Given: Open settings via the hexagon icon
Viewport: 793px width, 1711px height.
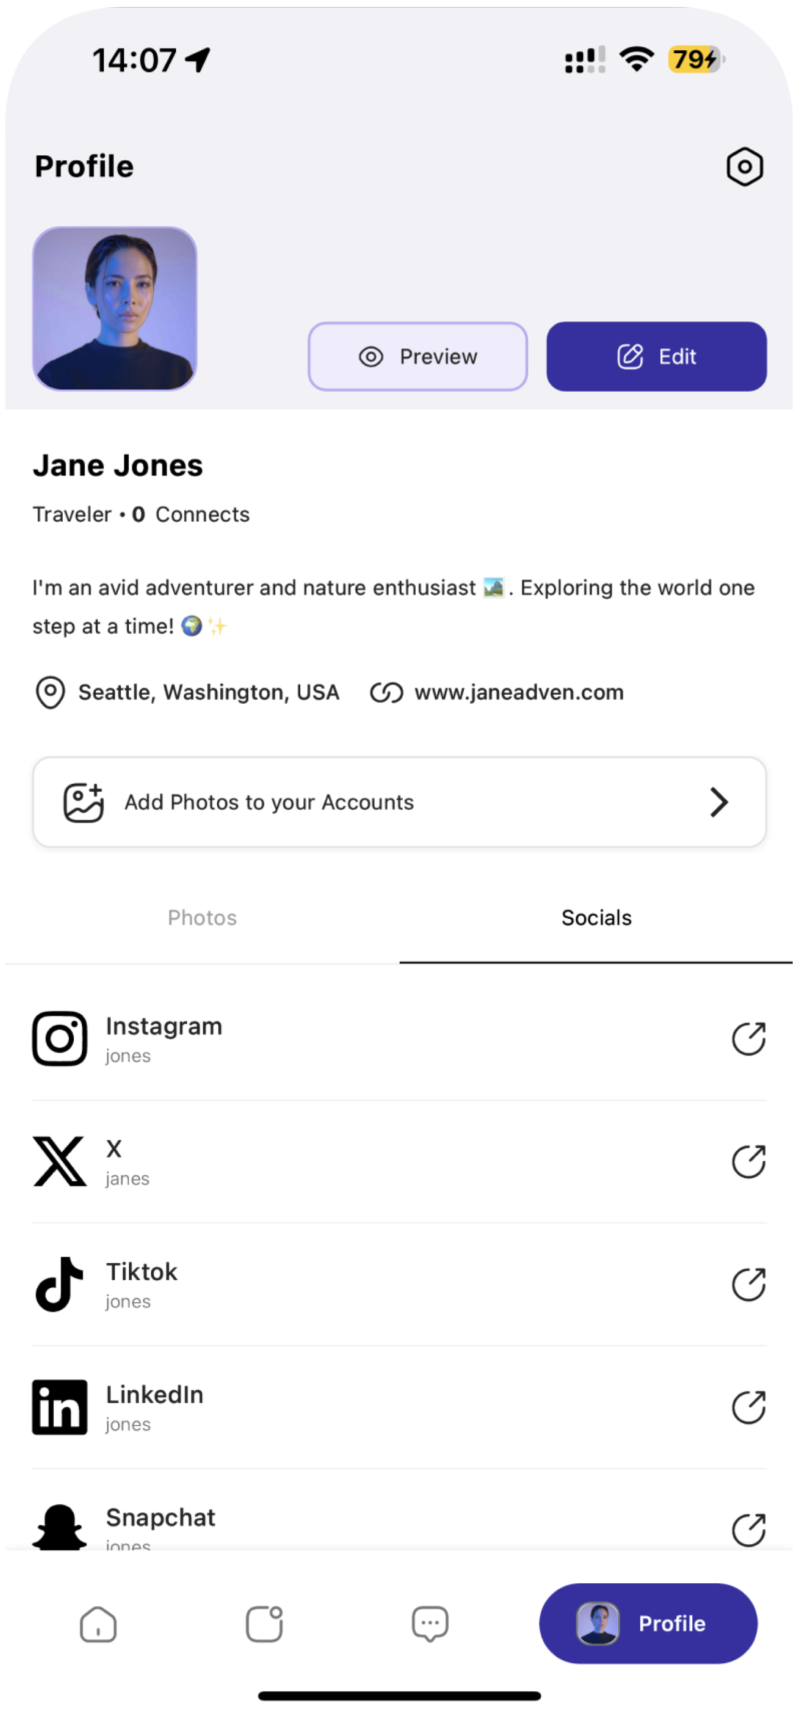Looking at the screenshot, I should 744,167.
